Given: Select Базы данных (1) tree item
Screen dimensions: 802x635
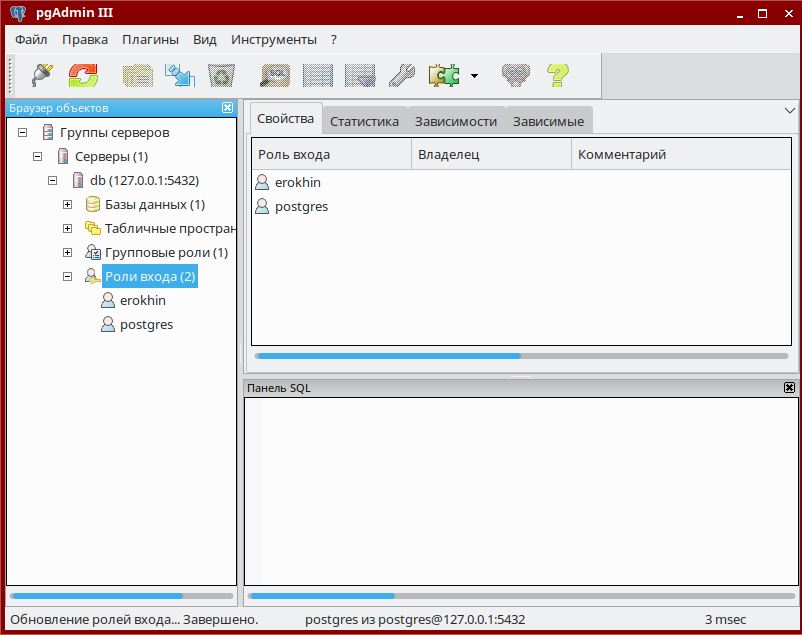Looking at the screenshot, I should (x=155, y=205).
